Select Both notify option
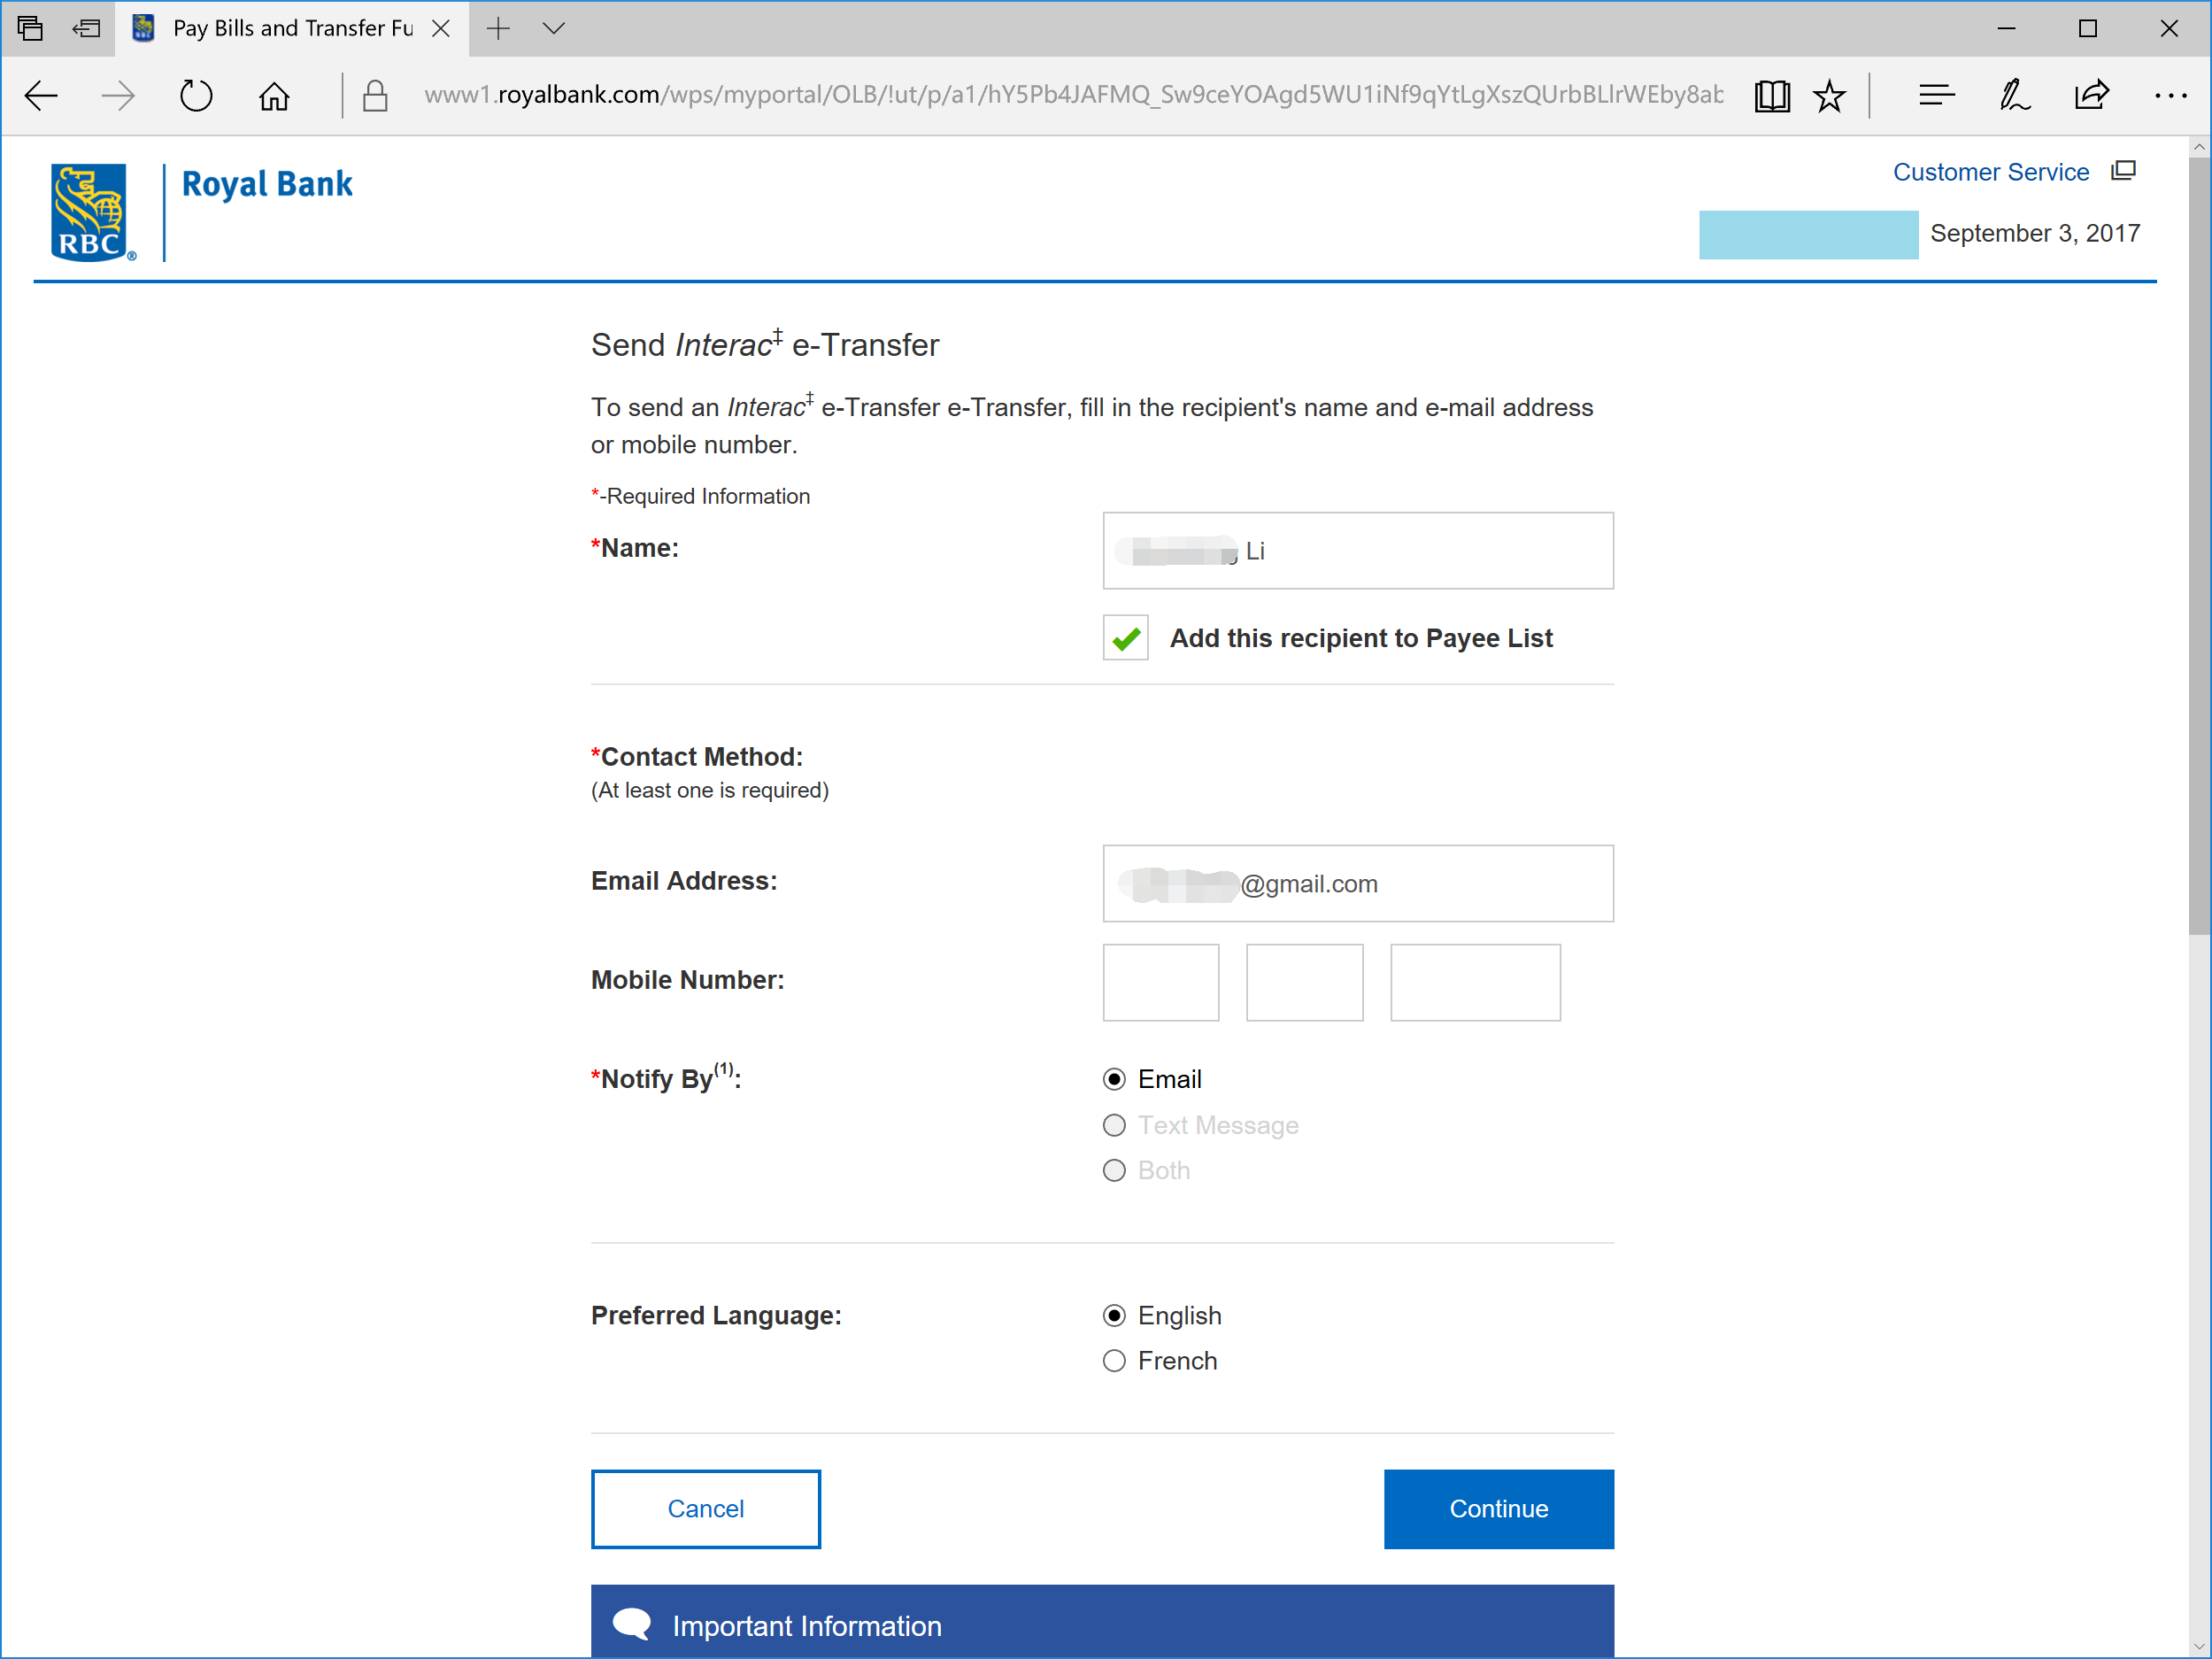 tap(1114, 1170)
